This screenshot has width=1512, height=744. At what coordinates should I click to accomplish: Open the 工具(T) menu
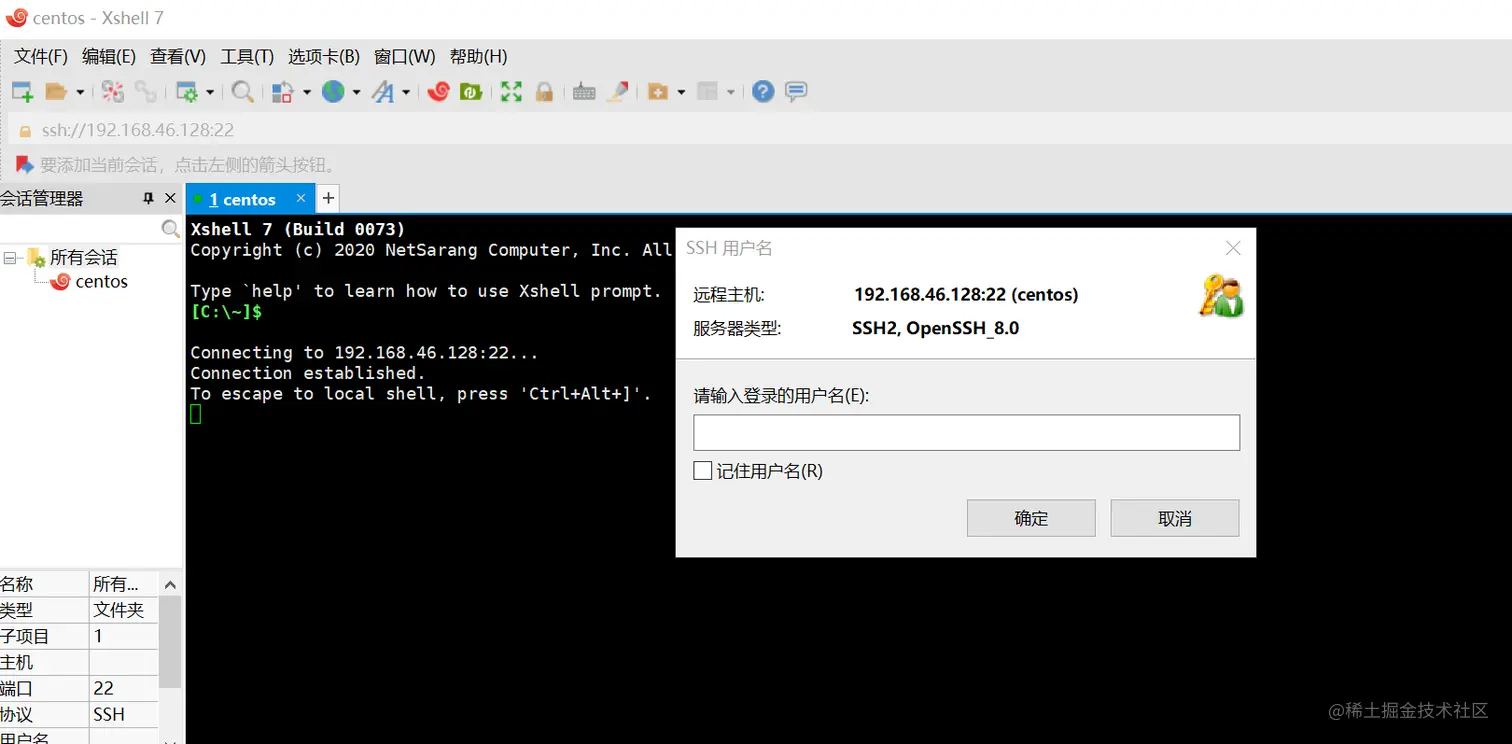click(247, 56)
